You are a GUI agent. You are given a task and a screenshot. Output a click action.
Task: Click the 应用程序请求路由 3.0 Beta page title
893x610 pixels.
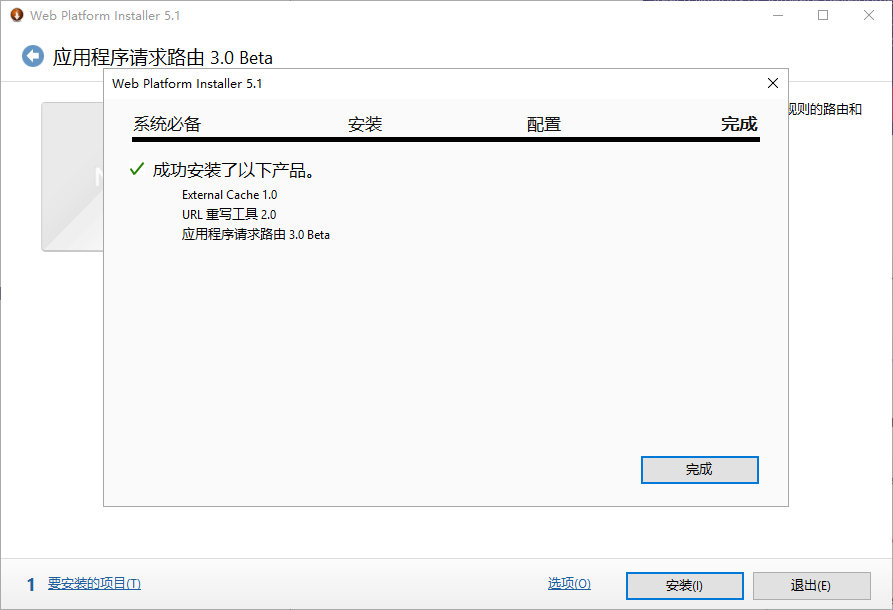(x=163, y=58)
